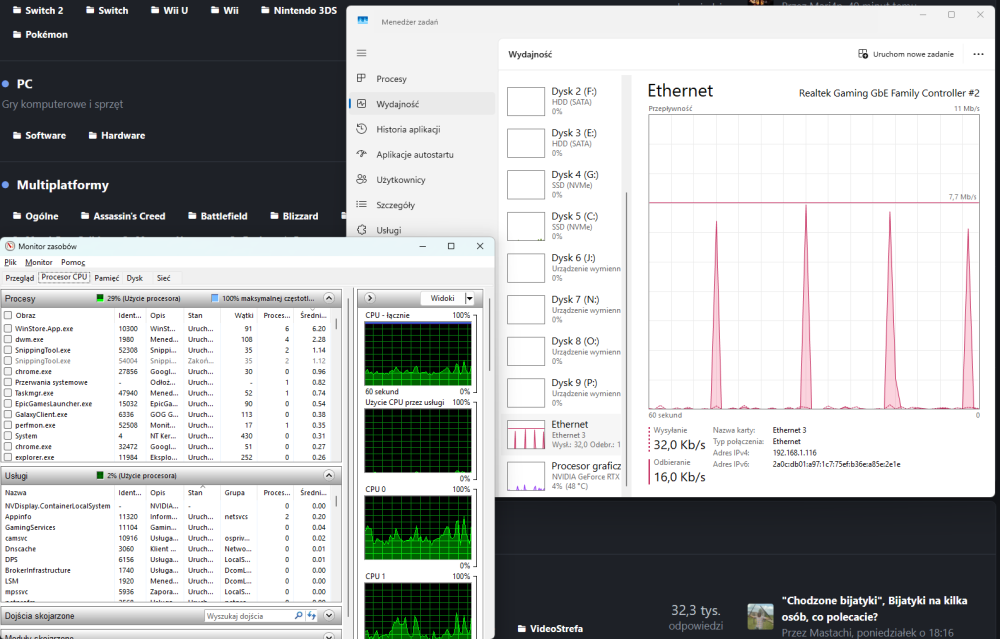Open the Battlefield forum link
Viewport: 1000px width, 639px height.
[x=223, y=216]
